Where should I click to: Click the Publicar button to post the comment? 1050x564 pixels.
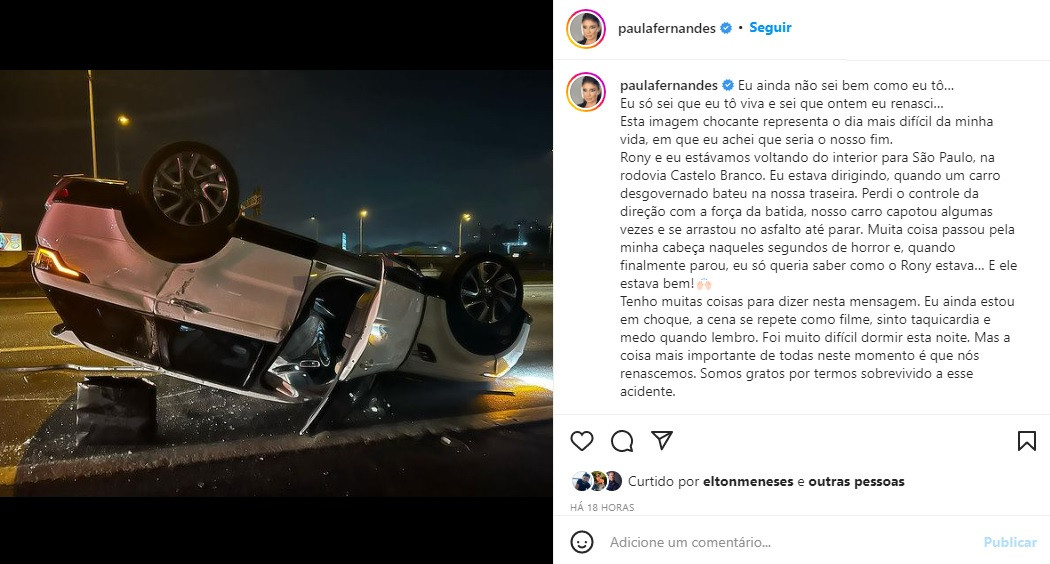click(1010, 542)
